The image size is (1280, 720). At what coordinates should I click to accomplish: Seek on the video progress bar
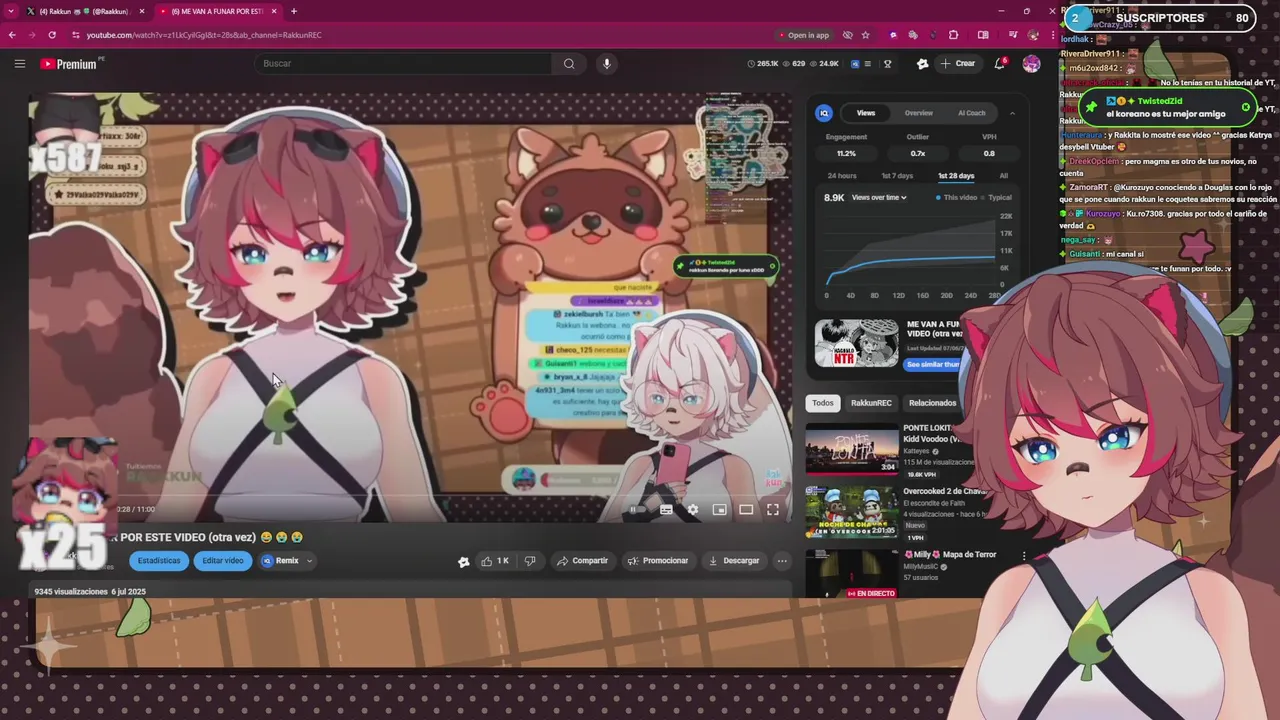(410, 495)
